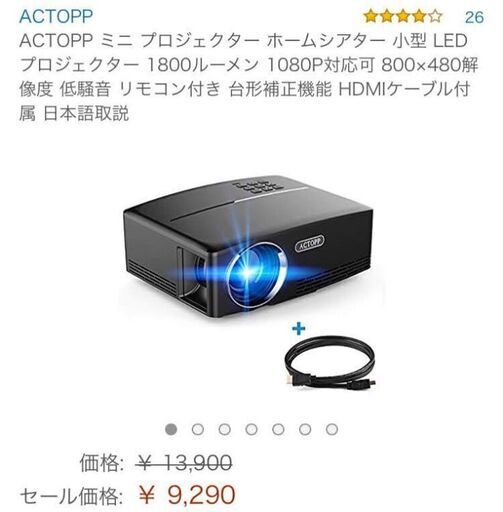Tap the HDMI cable image
This screenshot has height=512, width=503.
click(x=330, y=362)
